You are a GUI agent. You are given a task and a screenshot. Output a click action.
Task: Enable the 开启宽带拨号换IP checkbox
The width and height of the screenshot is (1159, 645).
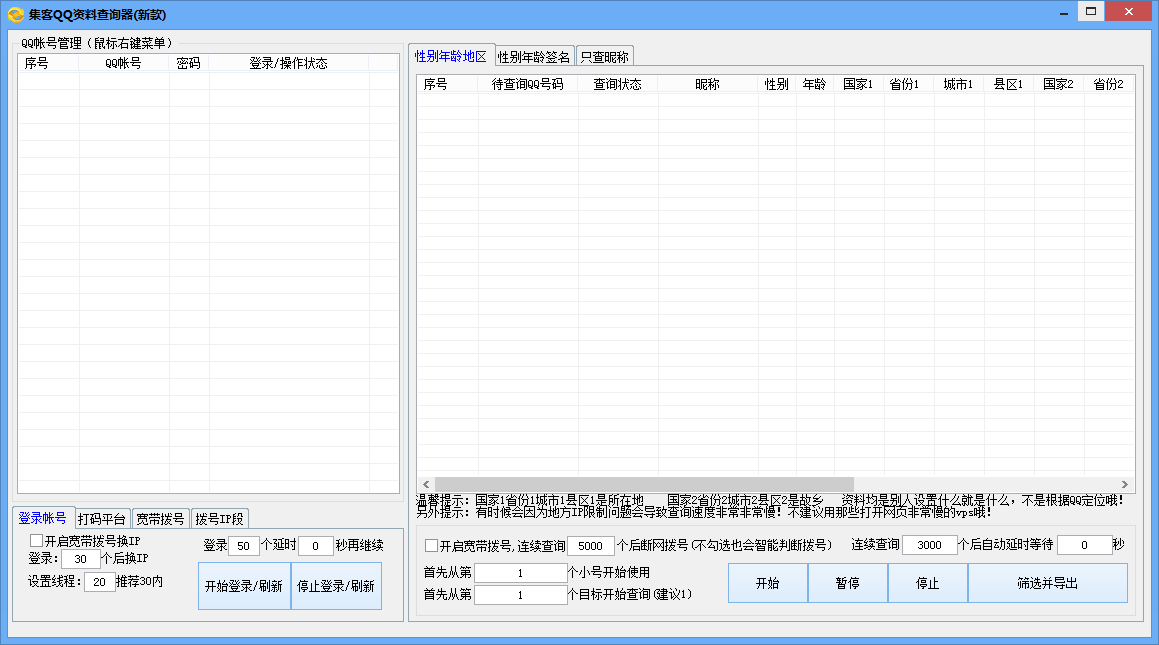pos(36,541)
